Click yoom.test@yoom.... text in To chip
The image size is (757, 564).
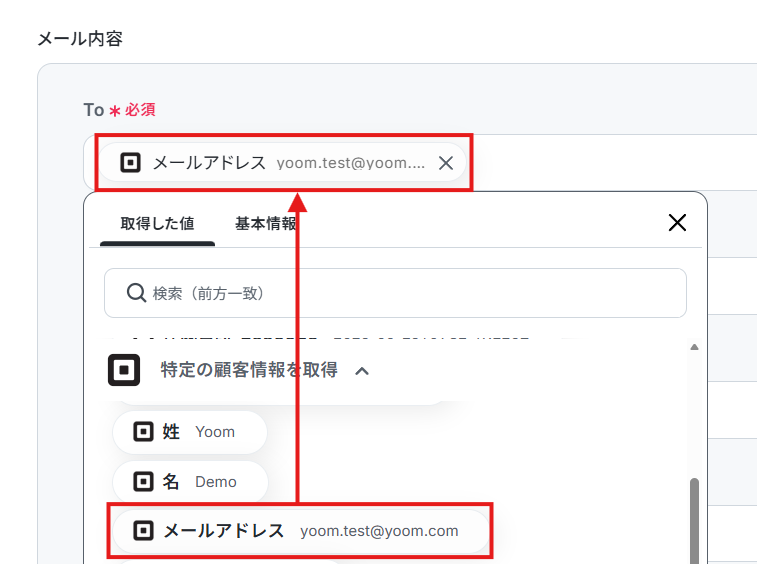point(351,163)
